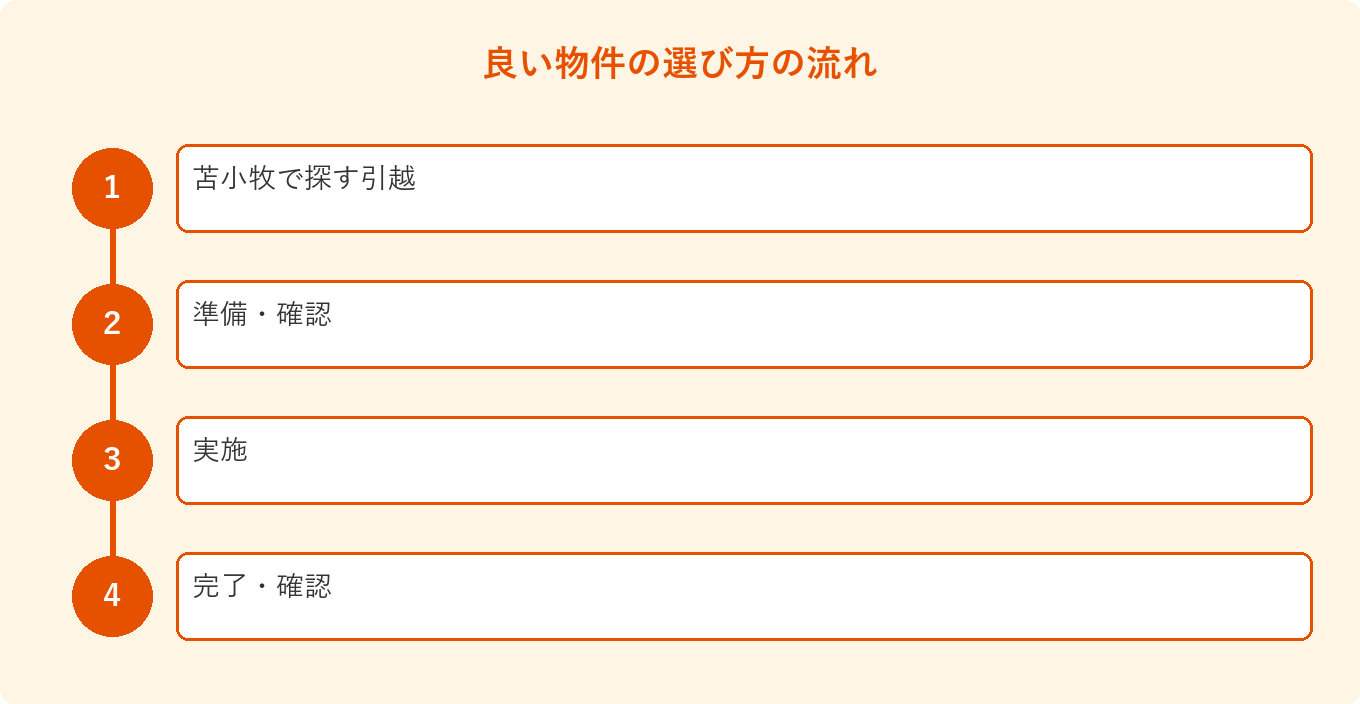Viewport: 1360px width, 704px height.
Task: Select the step 4 circle badge
Action: click(x=112, y=596)
